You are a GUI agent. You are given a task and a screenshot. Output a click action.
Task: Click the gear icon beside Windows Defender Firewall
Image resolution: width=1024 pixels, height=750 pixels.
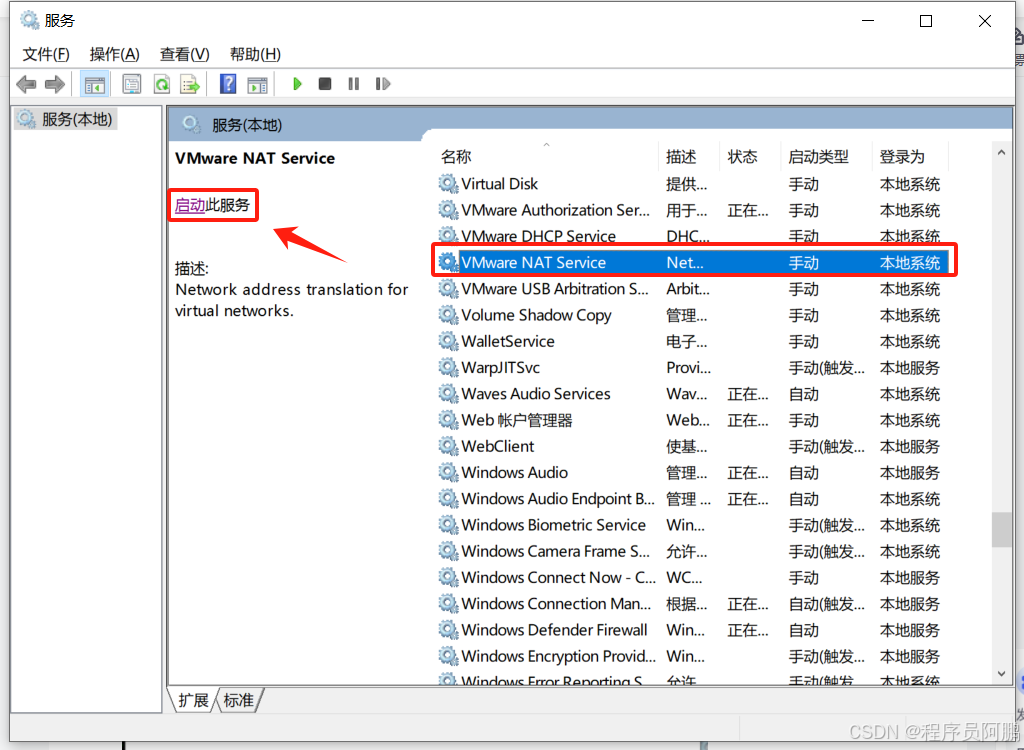click(448, 630)
